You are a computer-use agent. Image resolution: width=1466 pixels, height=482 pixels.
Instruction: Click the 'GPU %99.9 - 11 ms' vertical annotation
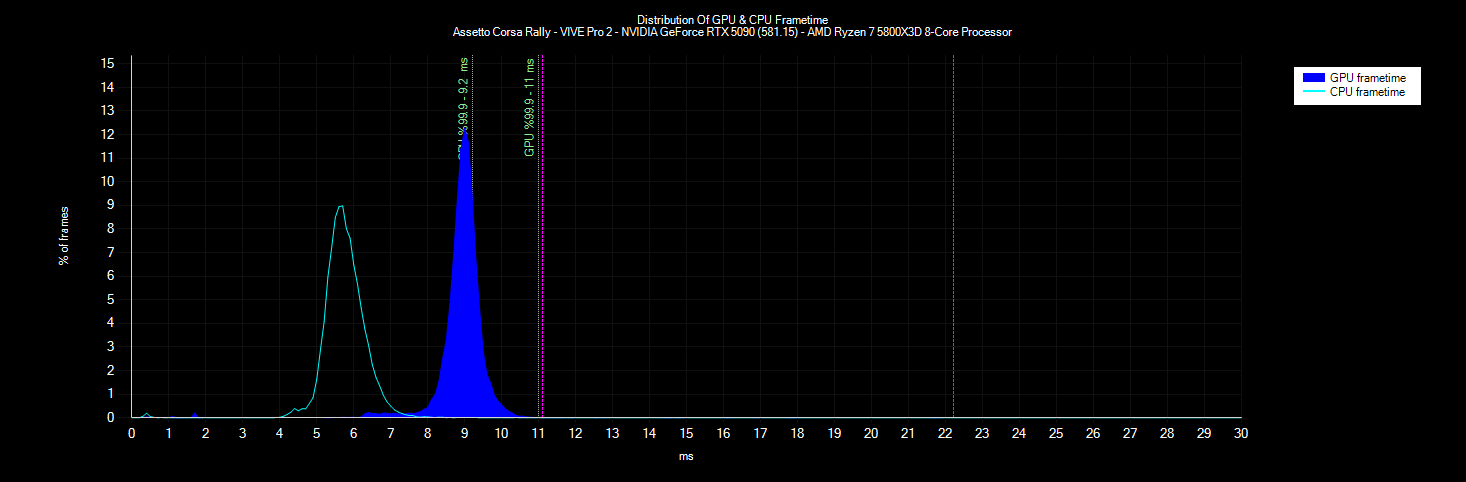[x=530, y=106]
